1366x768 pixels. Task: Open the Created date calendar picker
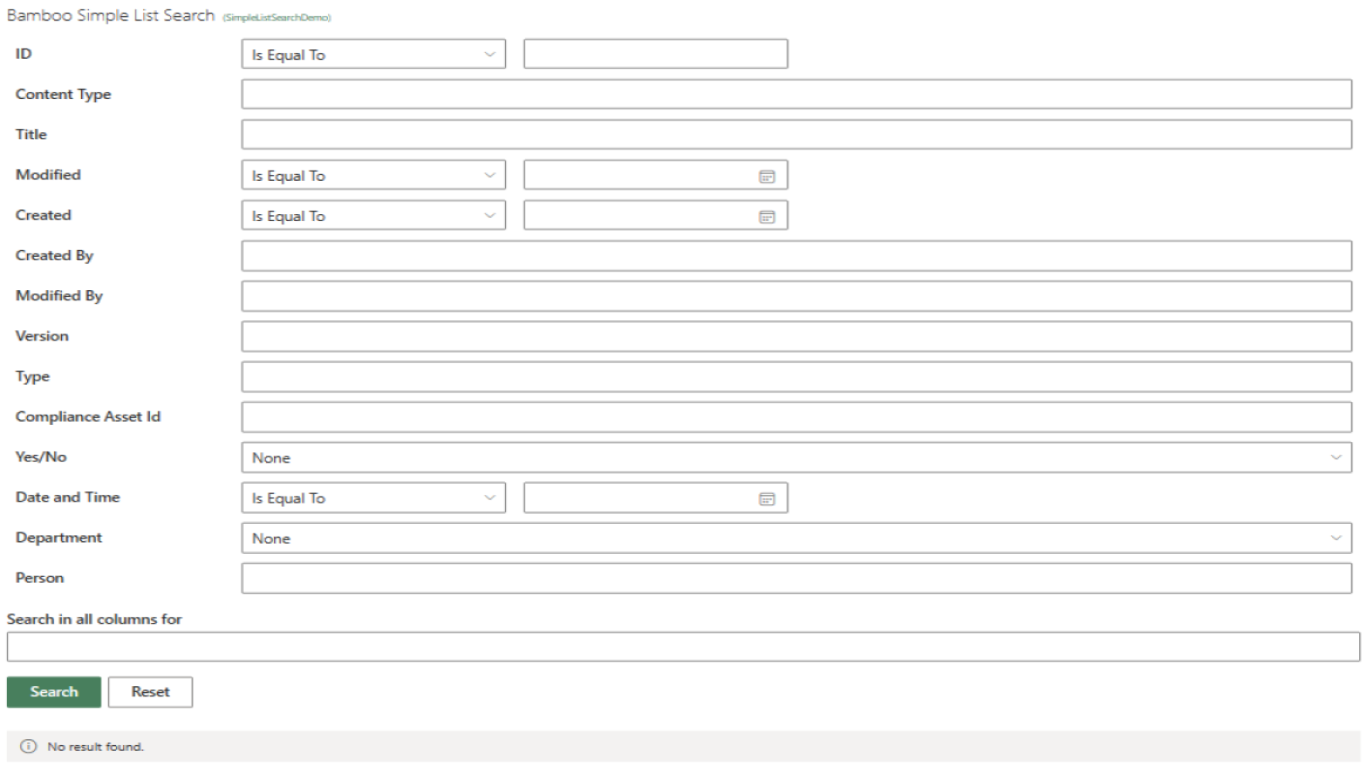766,216
